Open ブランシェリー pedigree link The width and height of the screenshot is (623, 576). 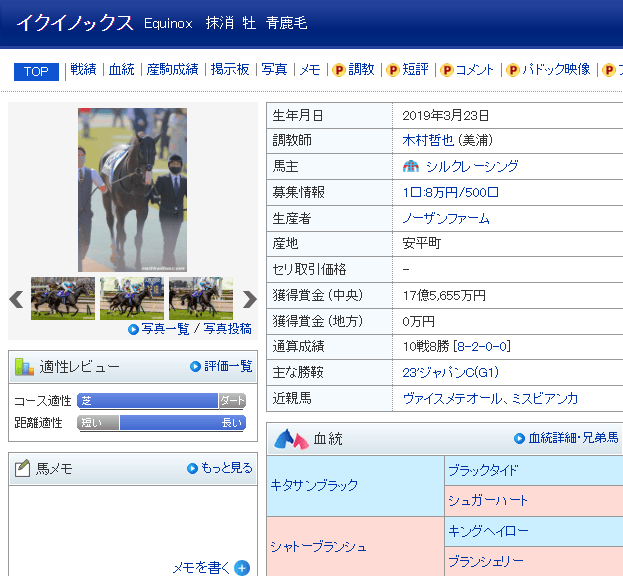click(x=486, y=561)
